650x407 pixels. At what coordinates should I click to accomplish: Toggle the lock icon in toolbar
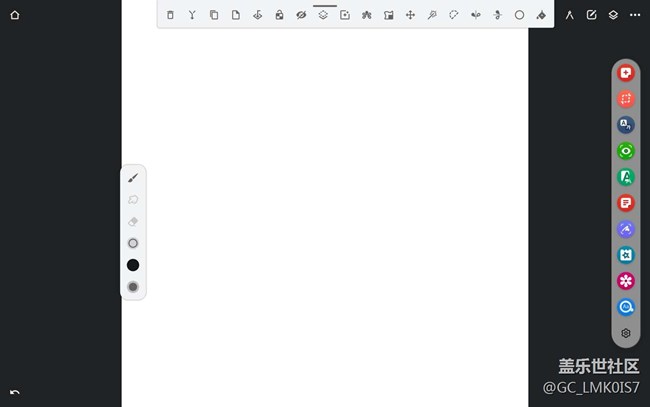[x=279, y=15]
